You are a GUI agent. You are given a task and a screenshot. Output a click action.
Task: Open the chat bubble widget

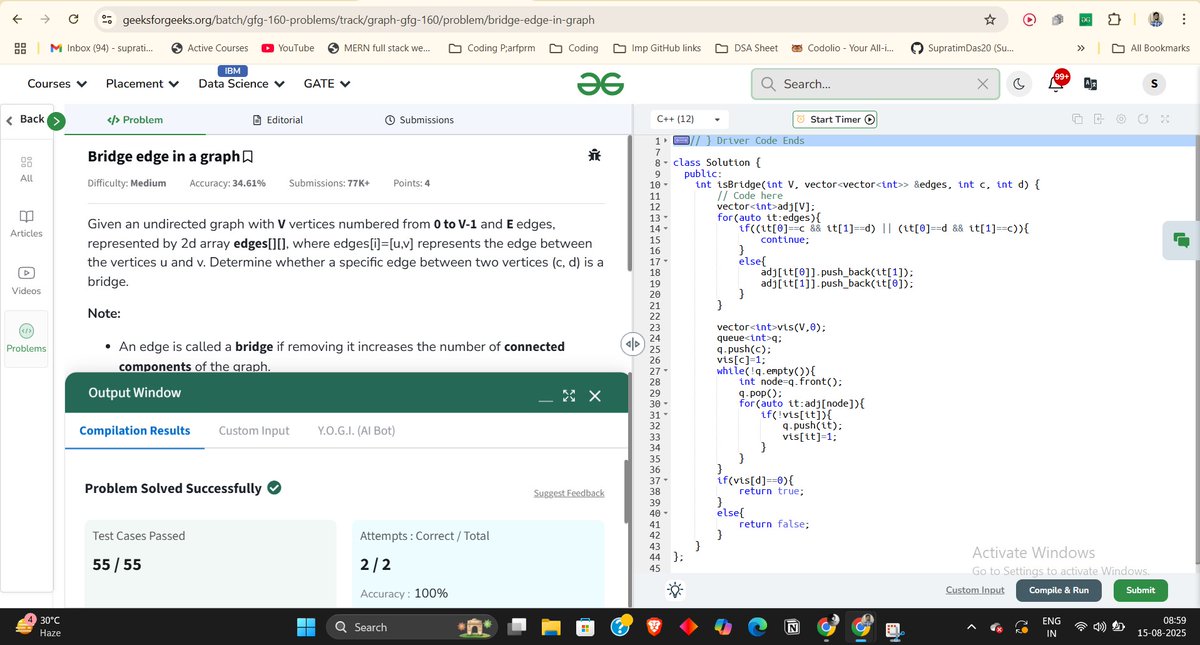[x=1181, y=240]
